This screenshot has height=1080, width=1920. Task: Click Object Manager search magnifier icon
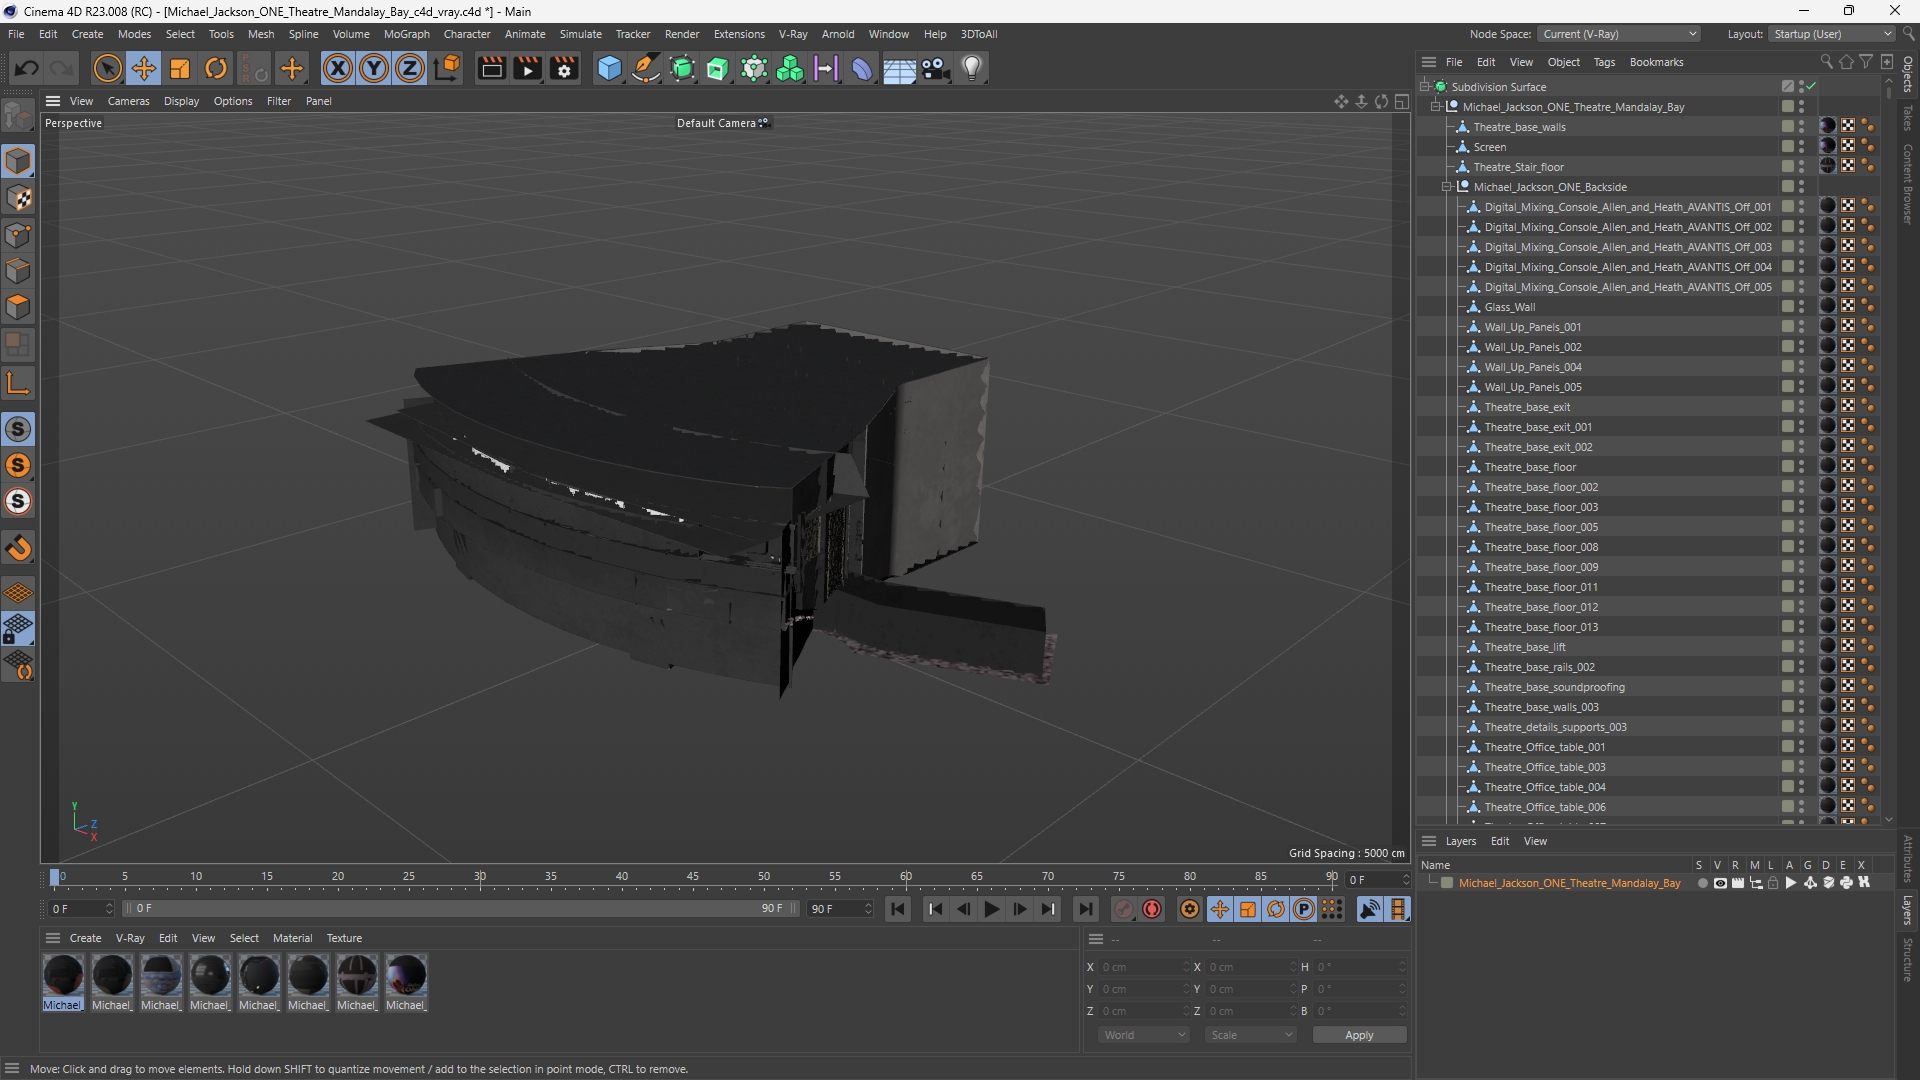click(1827, 62)
